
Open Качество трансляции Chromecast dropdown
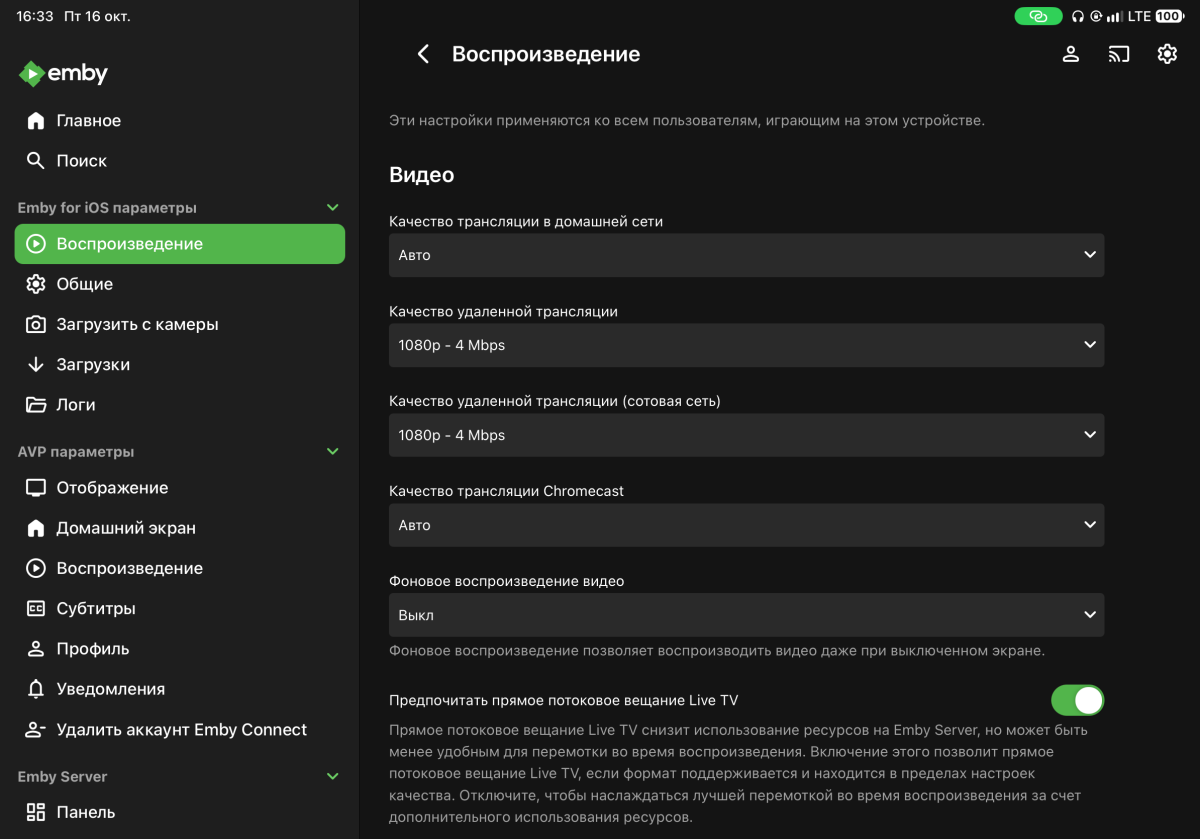746,525
